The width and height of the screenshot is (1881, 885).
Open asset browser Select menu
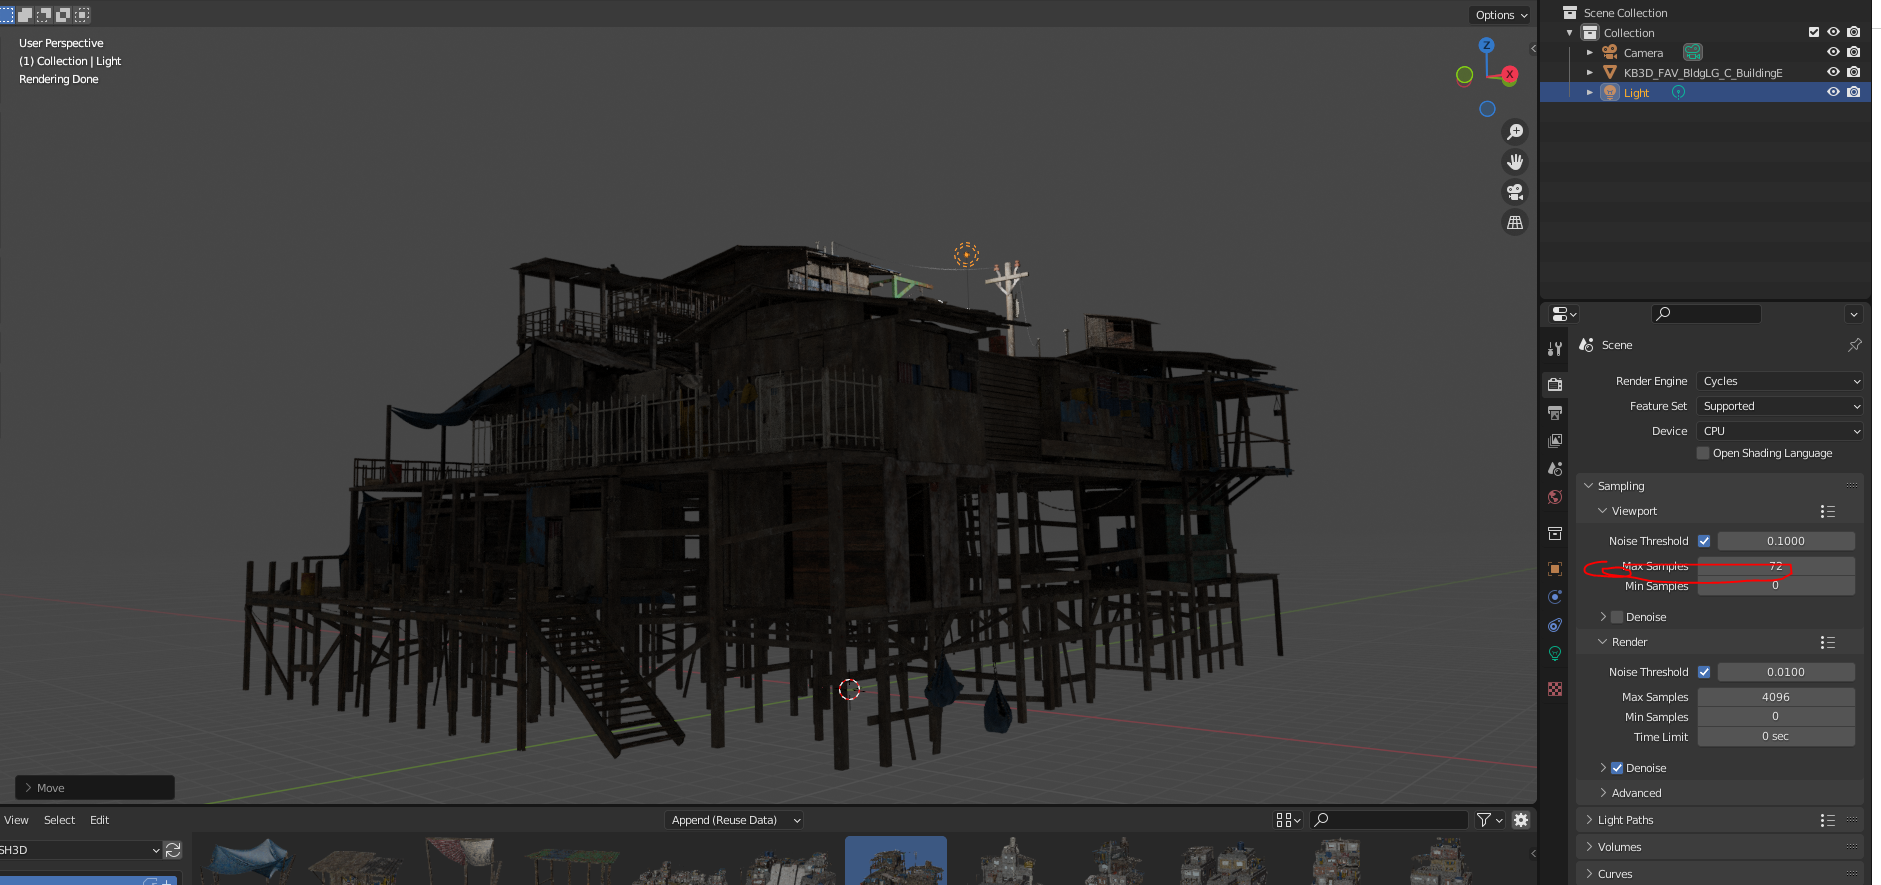coord(59,820)
